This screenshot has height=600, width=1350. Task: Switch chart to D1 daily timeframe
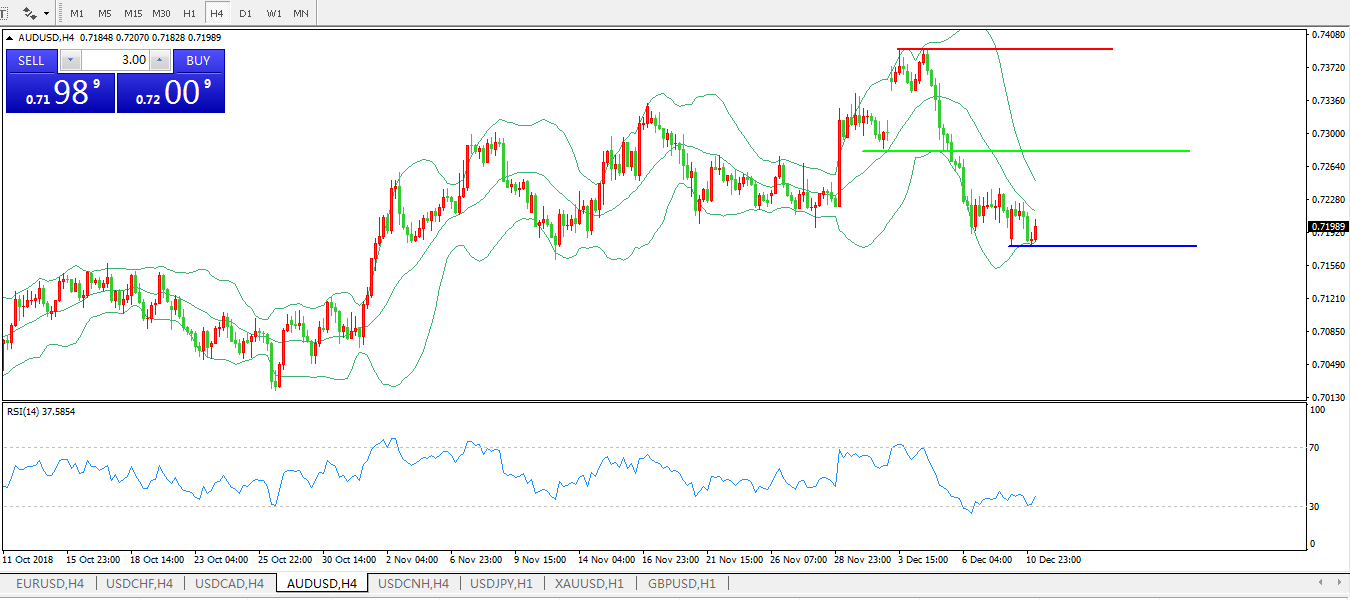click(x=245, y=14)
